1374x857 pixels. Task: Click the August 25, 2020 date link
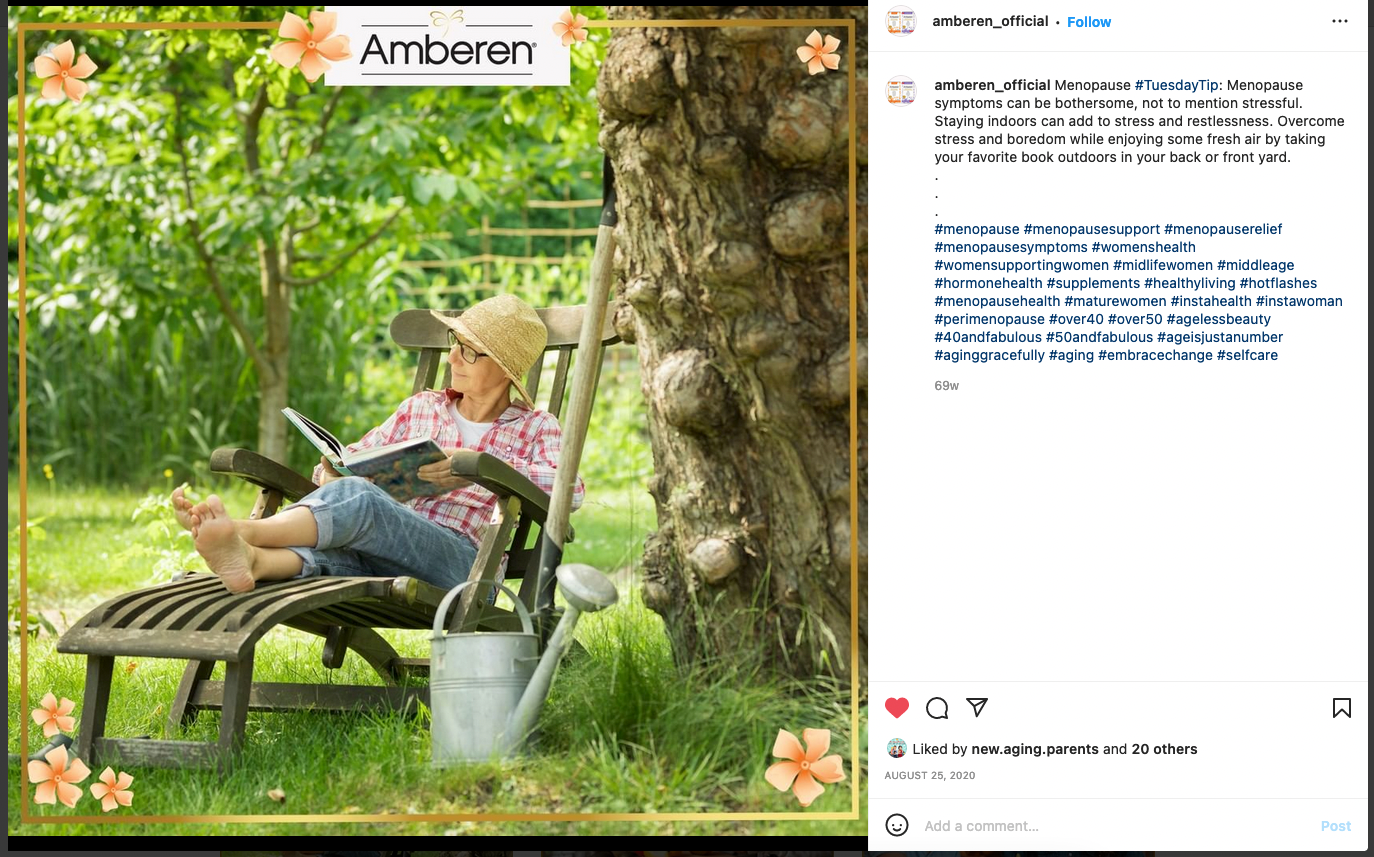(x=930, y=776)
